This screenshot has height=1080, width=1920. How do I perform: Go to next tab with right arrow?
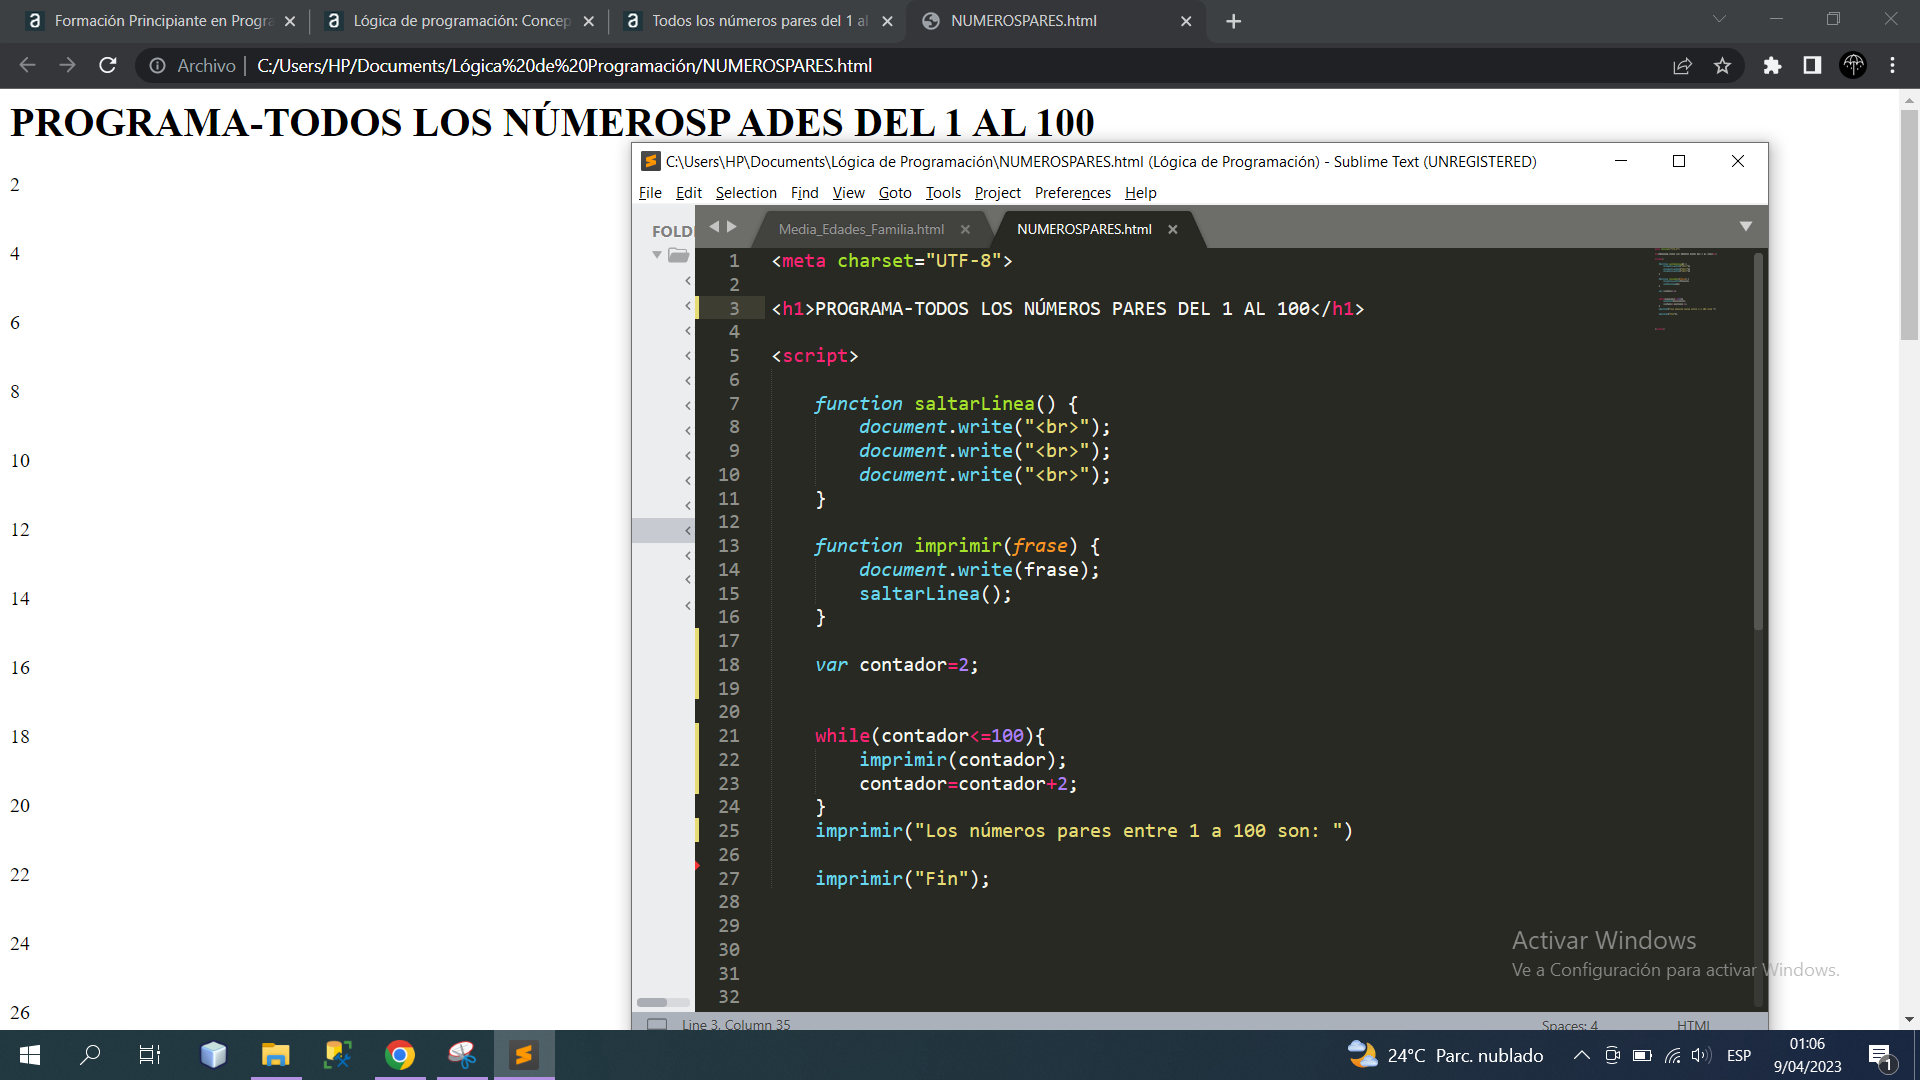coord(732,227)
